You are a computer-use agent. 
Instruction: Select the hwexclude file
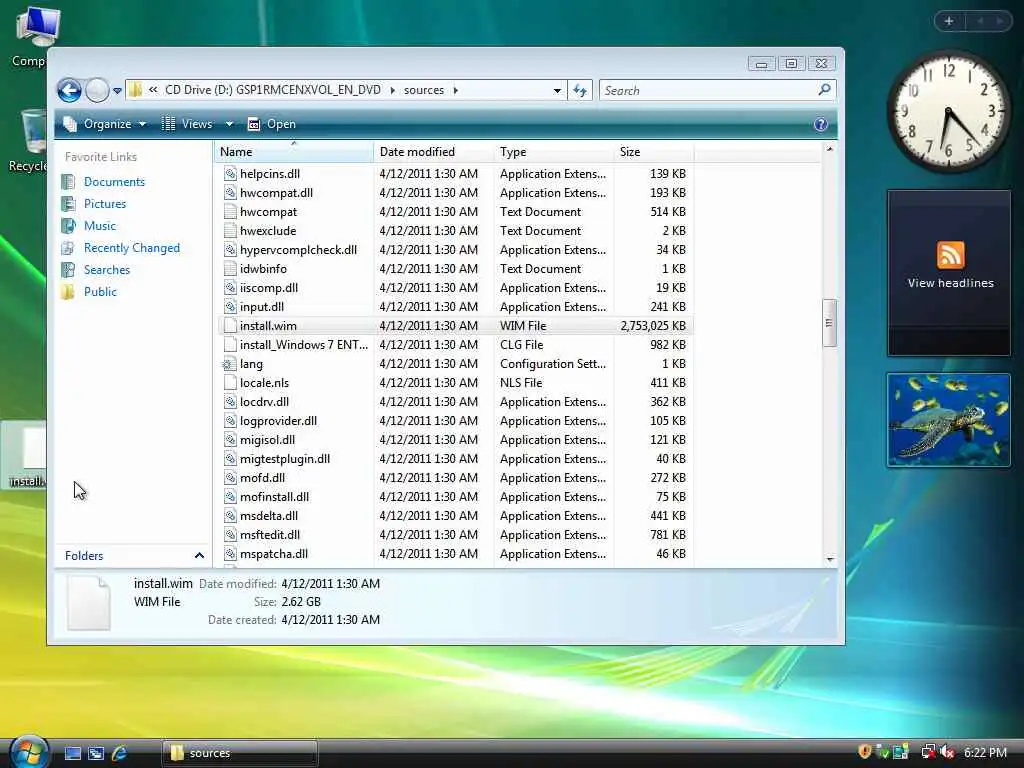coord(268,231)
